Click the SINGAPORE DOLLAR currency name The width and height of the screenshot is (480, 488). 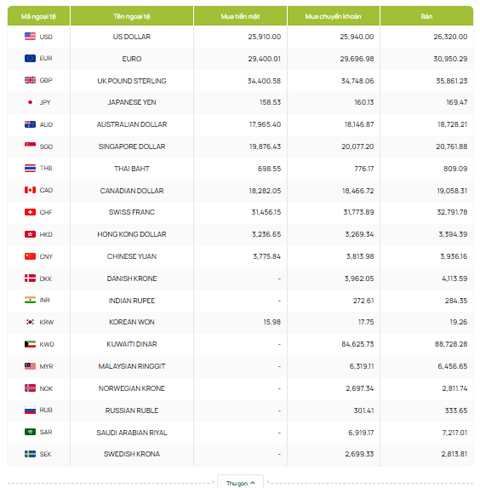click(x=132, y=146)
